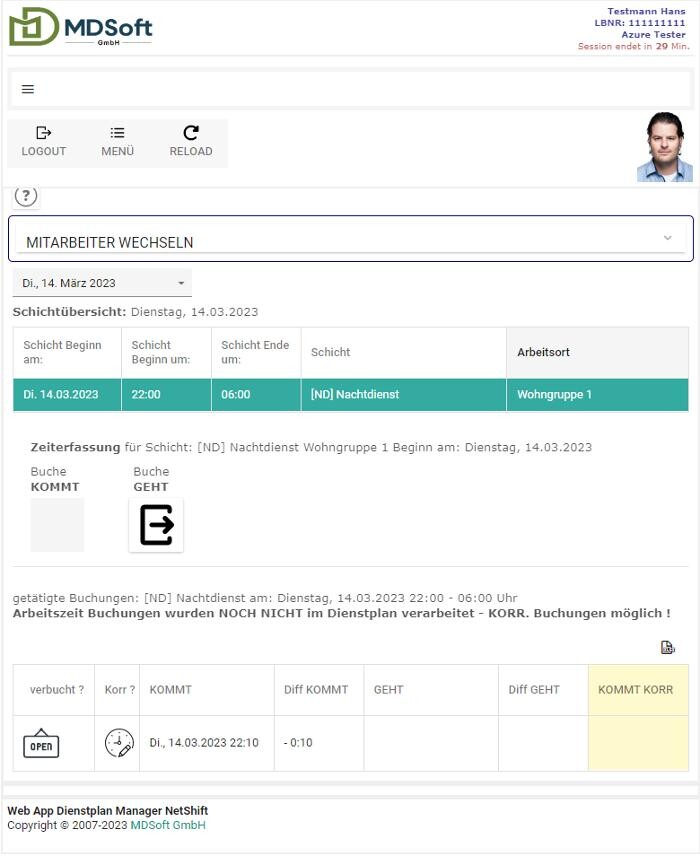700x856 pixels.
Task: Edit booking with the clock pencil icon
Action: point(118,744)
